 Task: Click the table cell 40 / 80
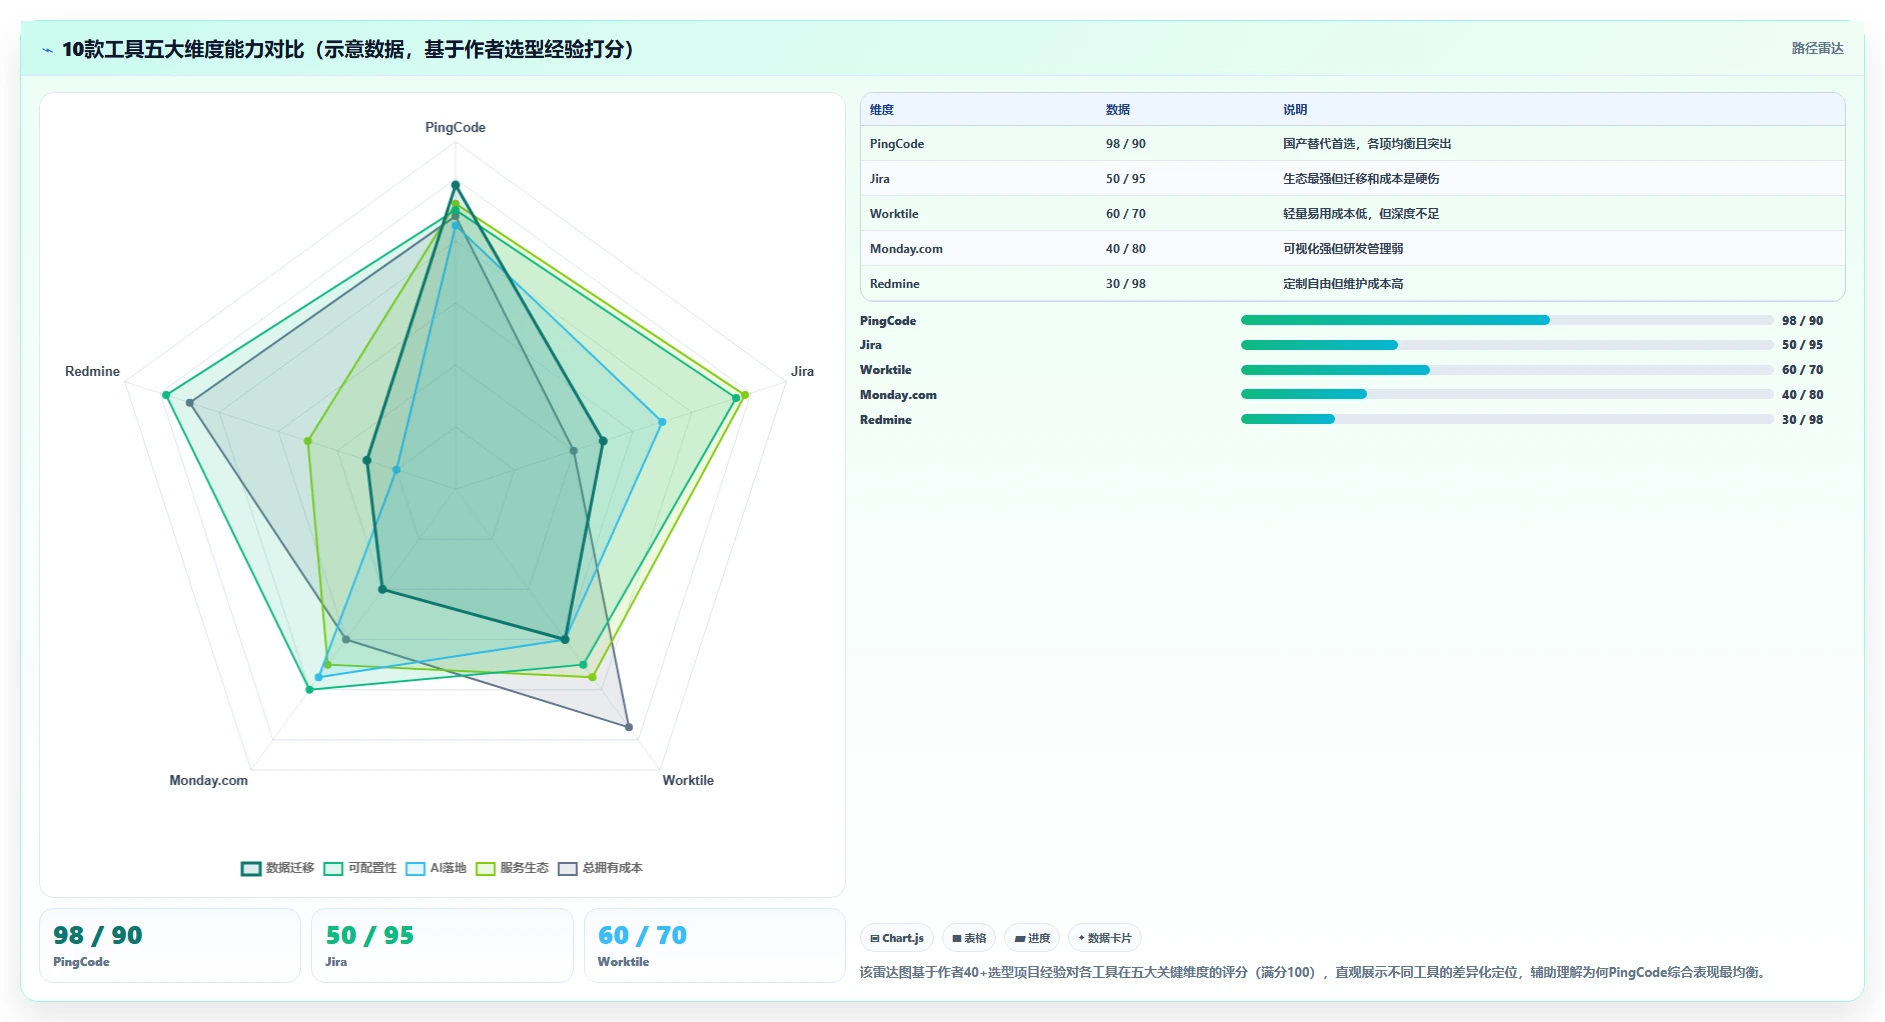tap(1126, 249)
